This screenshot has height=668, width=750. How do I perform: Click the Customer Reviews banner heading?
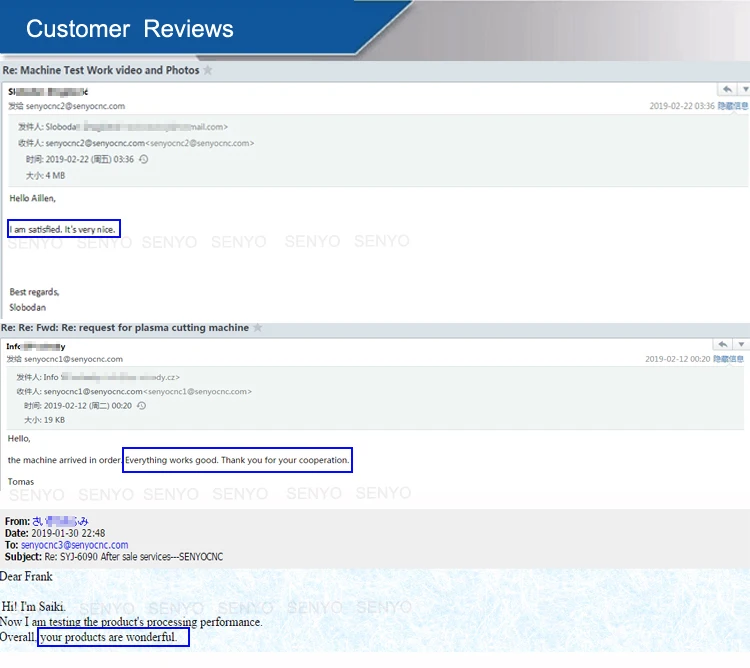(130, 29)
